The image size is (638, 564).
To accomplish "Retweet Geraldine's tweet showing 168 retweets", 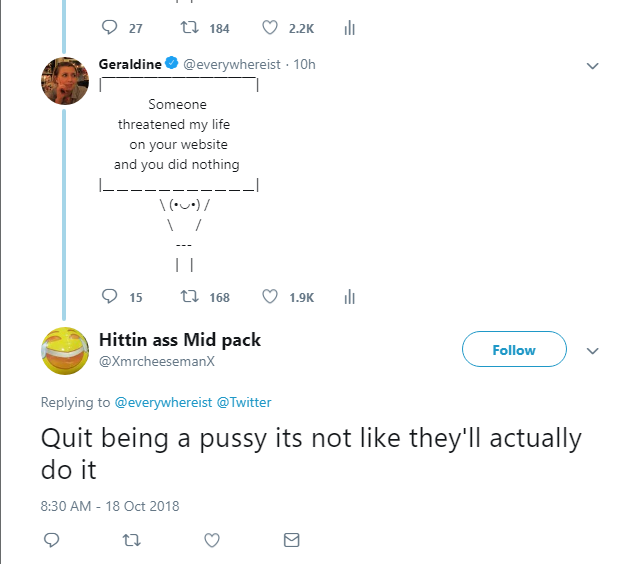I will point(190,296).
